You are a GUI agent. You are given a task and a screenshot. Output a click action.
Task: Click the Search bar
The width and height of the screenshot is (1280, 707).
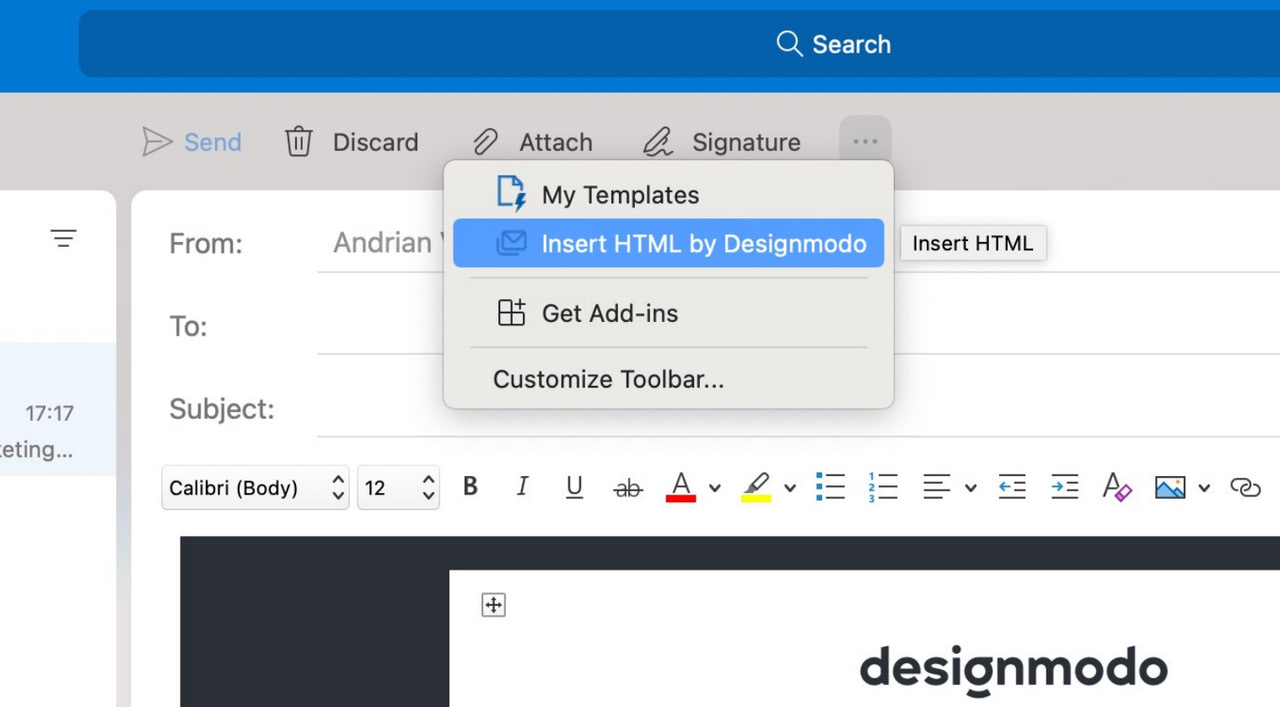point(679,44)
